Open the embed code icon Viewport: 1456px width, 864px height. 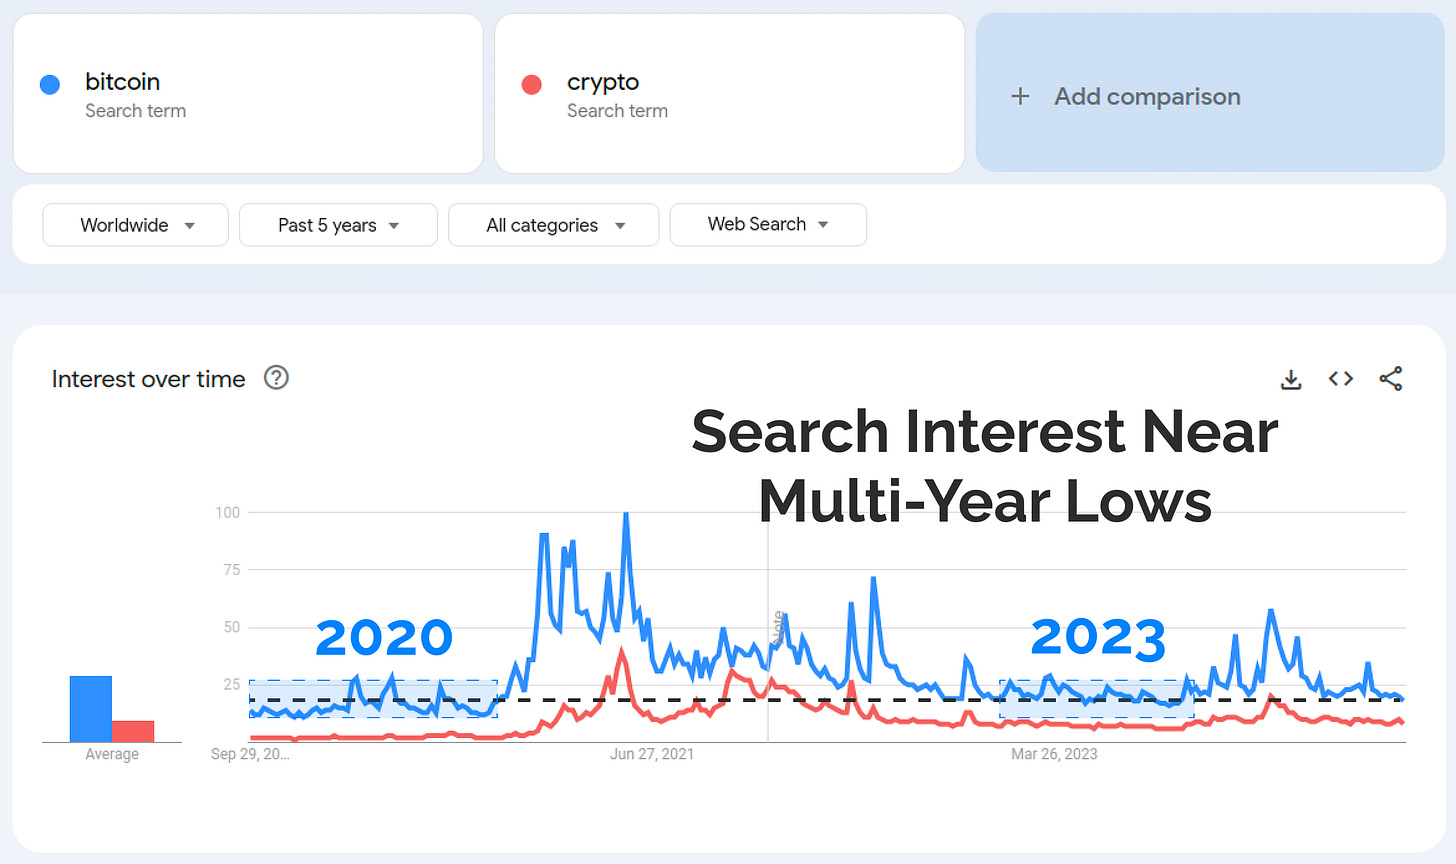click(1340, 379)
